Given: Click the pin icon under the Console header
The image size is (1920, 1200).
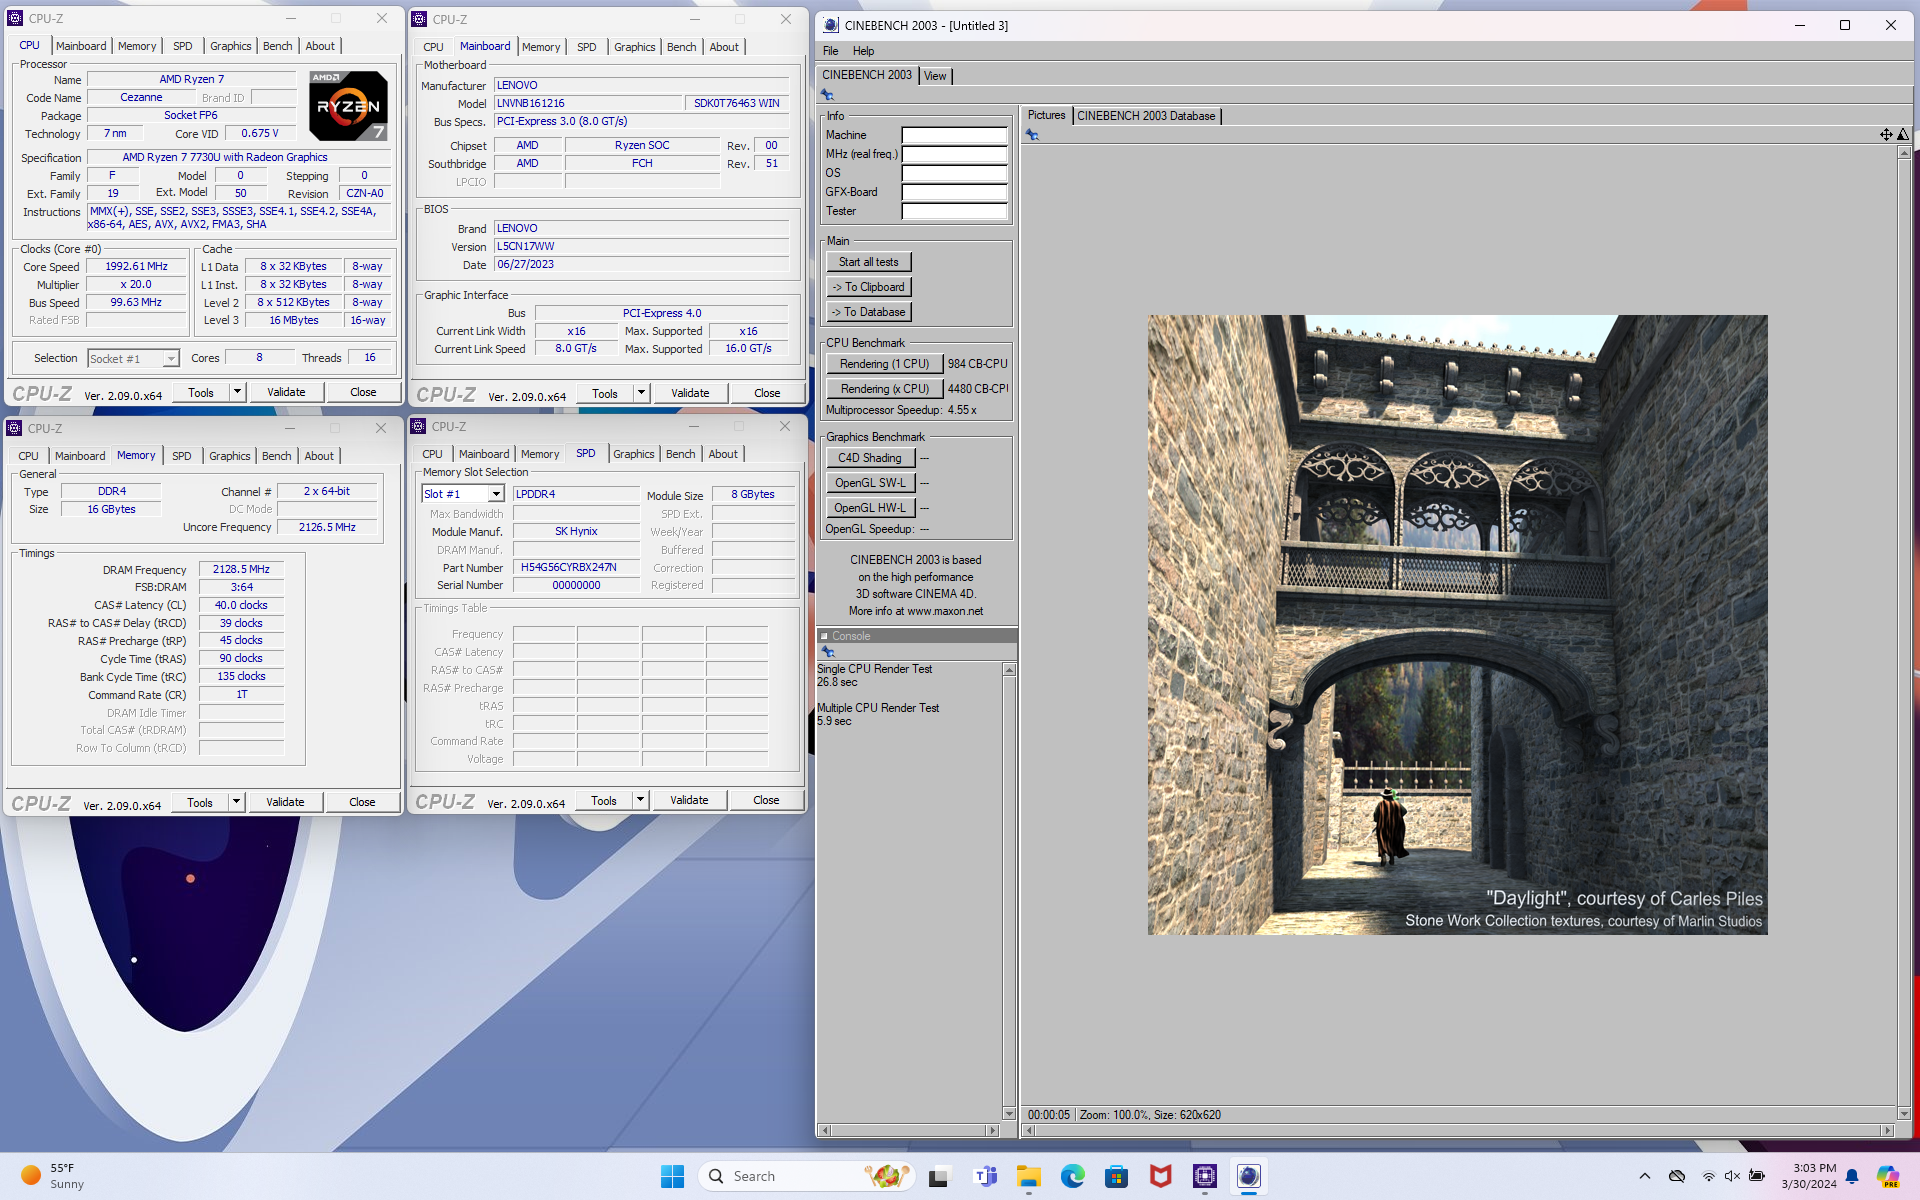Looking at the screenshot, I should pos(828,652).
